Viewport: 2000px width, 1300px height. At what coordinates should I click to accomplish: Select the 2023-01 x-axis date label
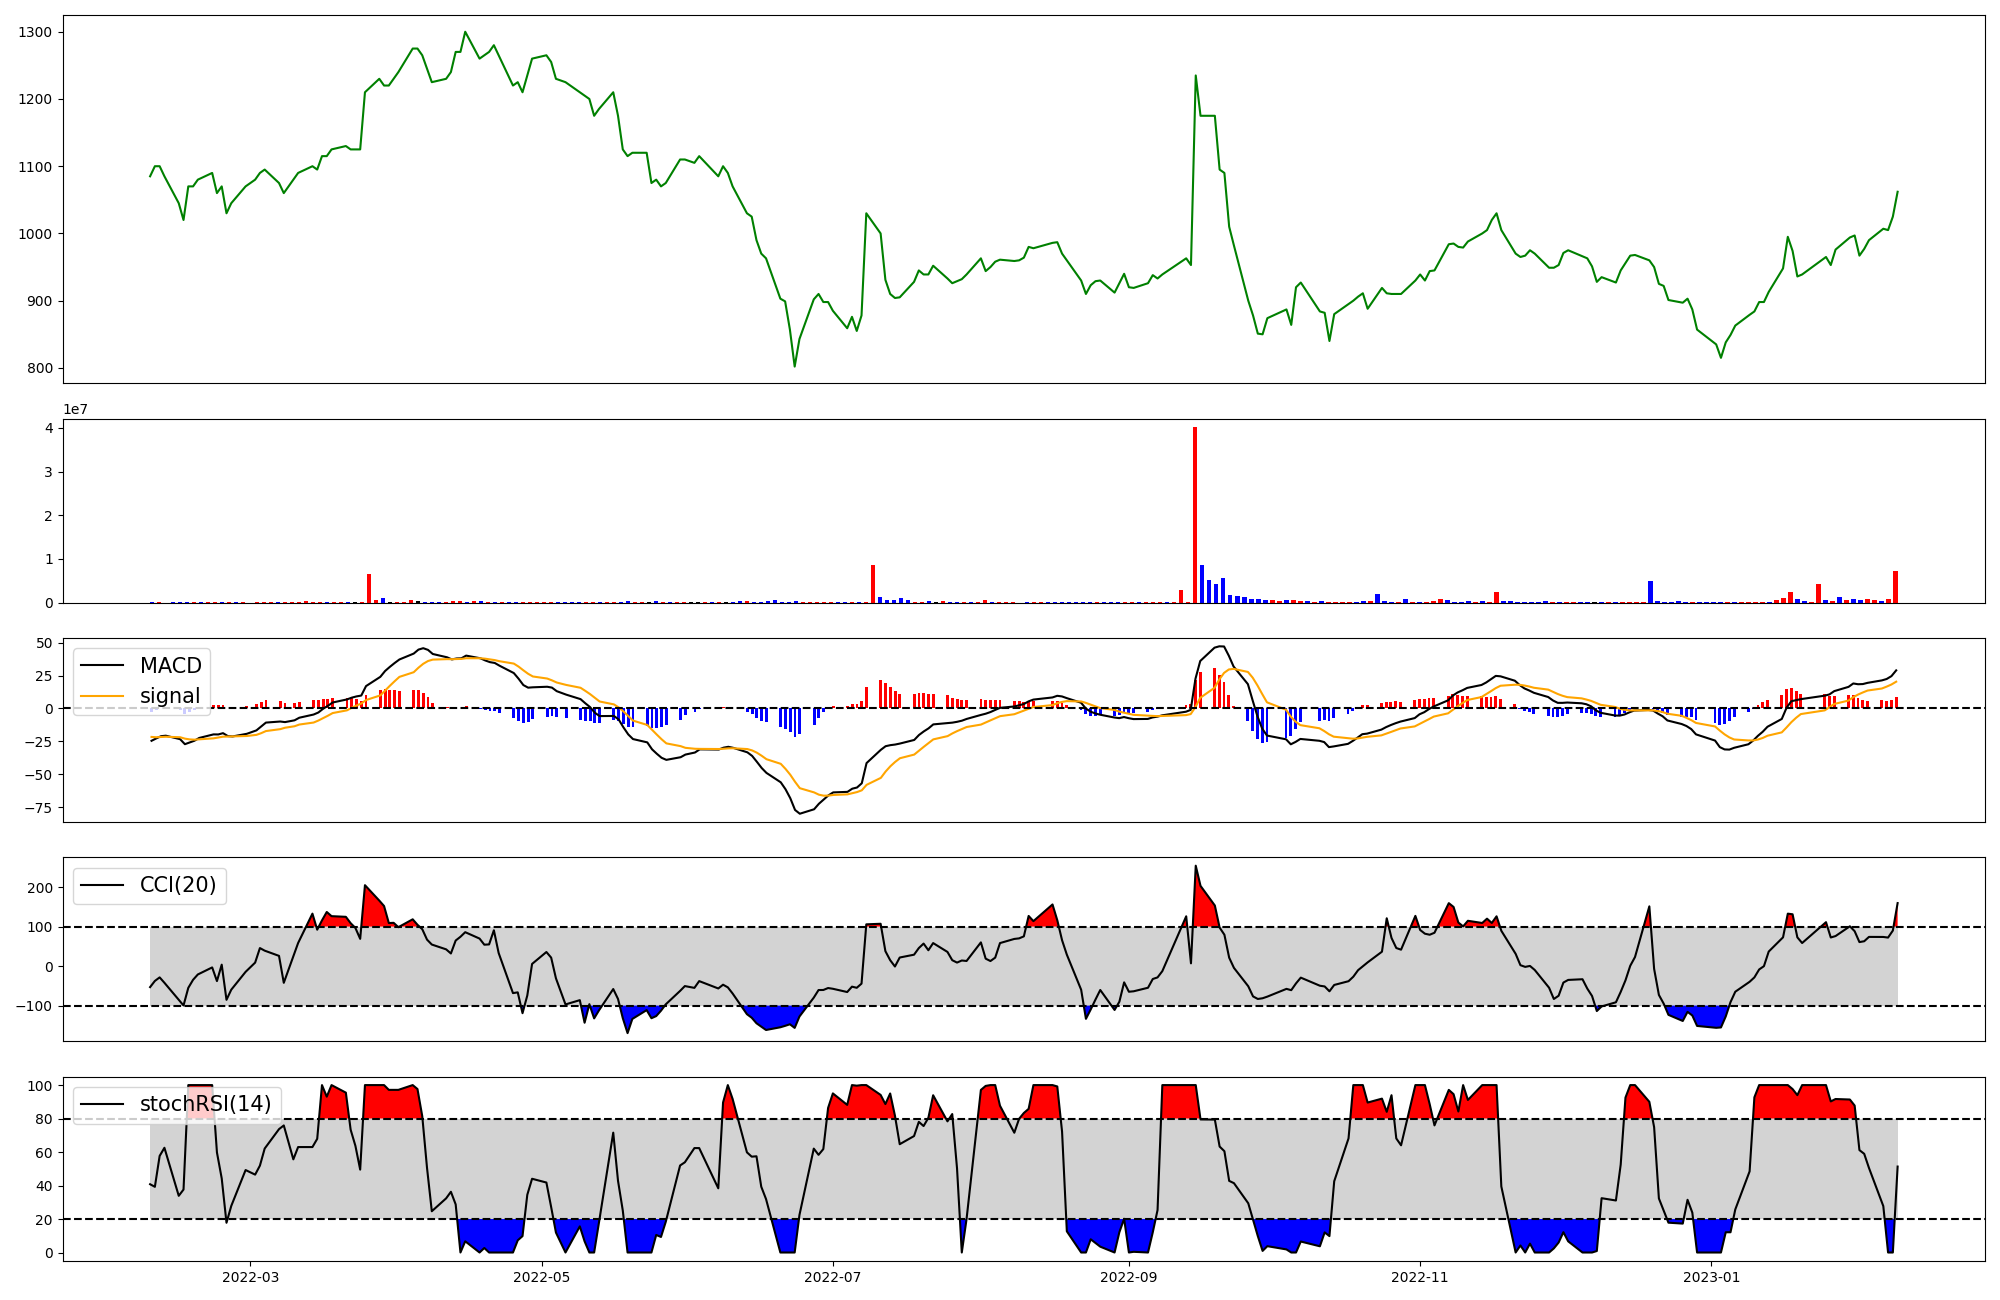[1712, 1277]
